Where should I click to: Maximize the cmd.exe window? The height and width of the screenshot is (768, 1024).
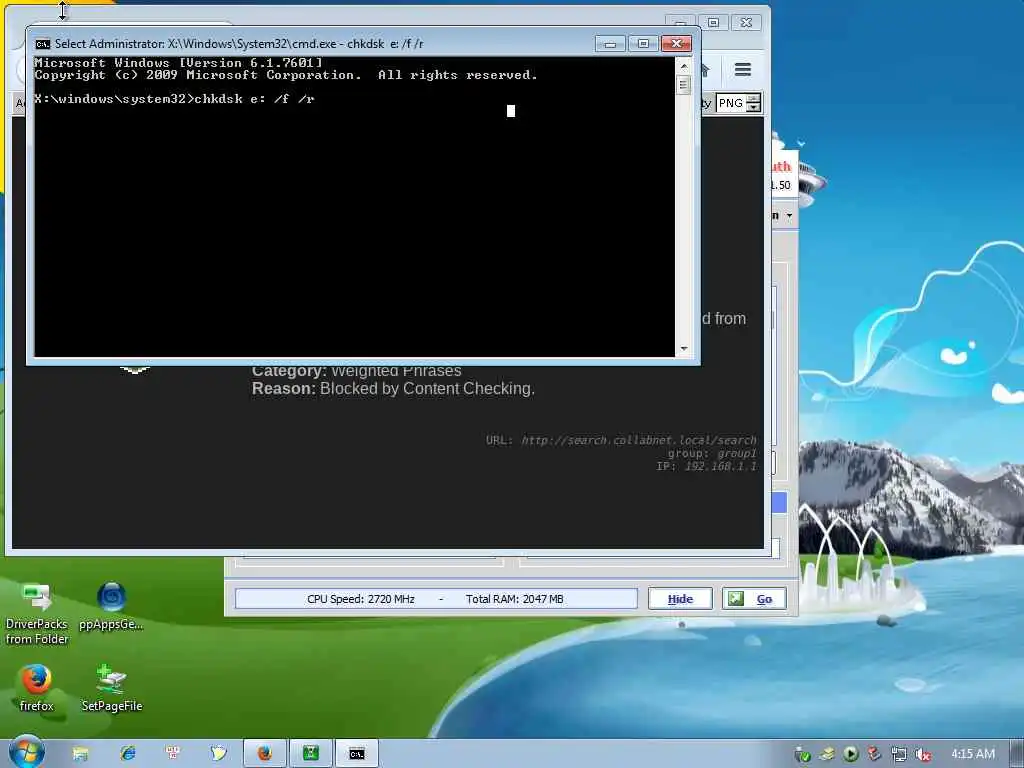coord(643,44)
